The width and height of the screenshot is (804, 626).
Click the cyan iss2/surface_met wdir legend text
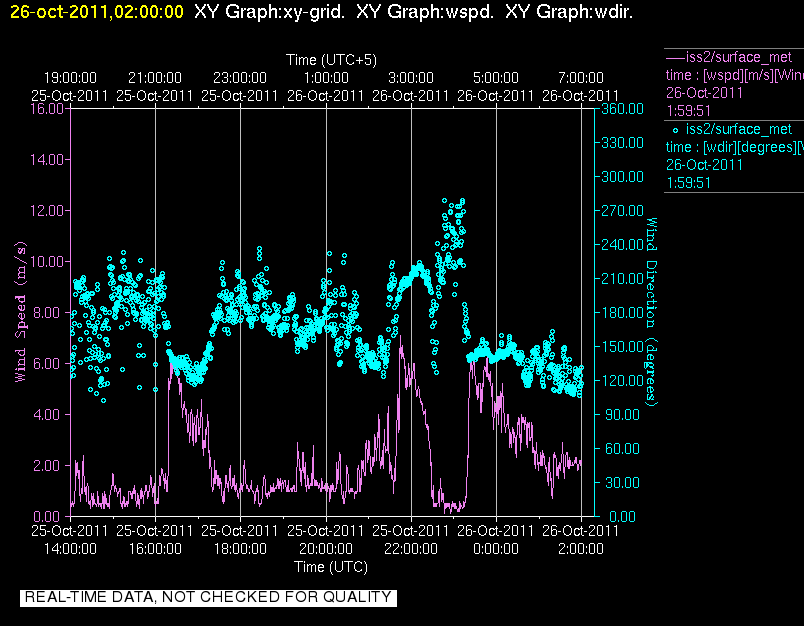tap(739, 129)
